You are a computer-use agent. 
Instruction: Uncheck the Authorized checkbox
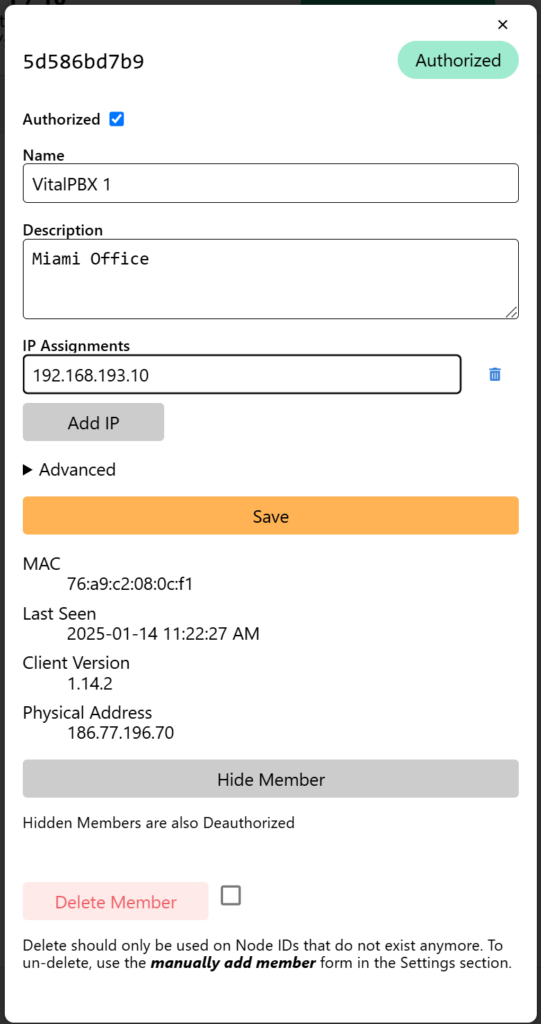click(117, 119)
